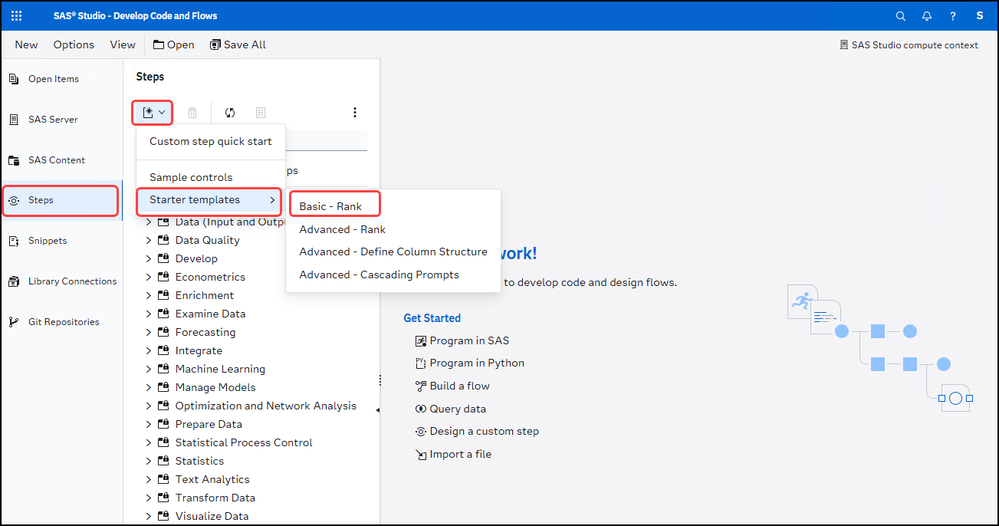
Task: Open the Steps pane more options menu
Action: point(355,113)
